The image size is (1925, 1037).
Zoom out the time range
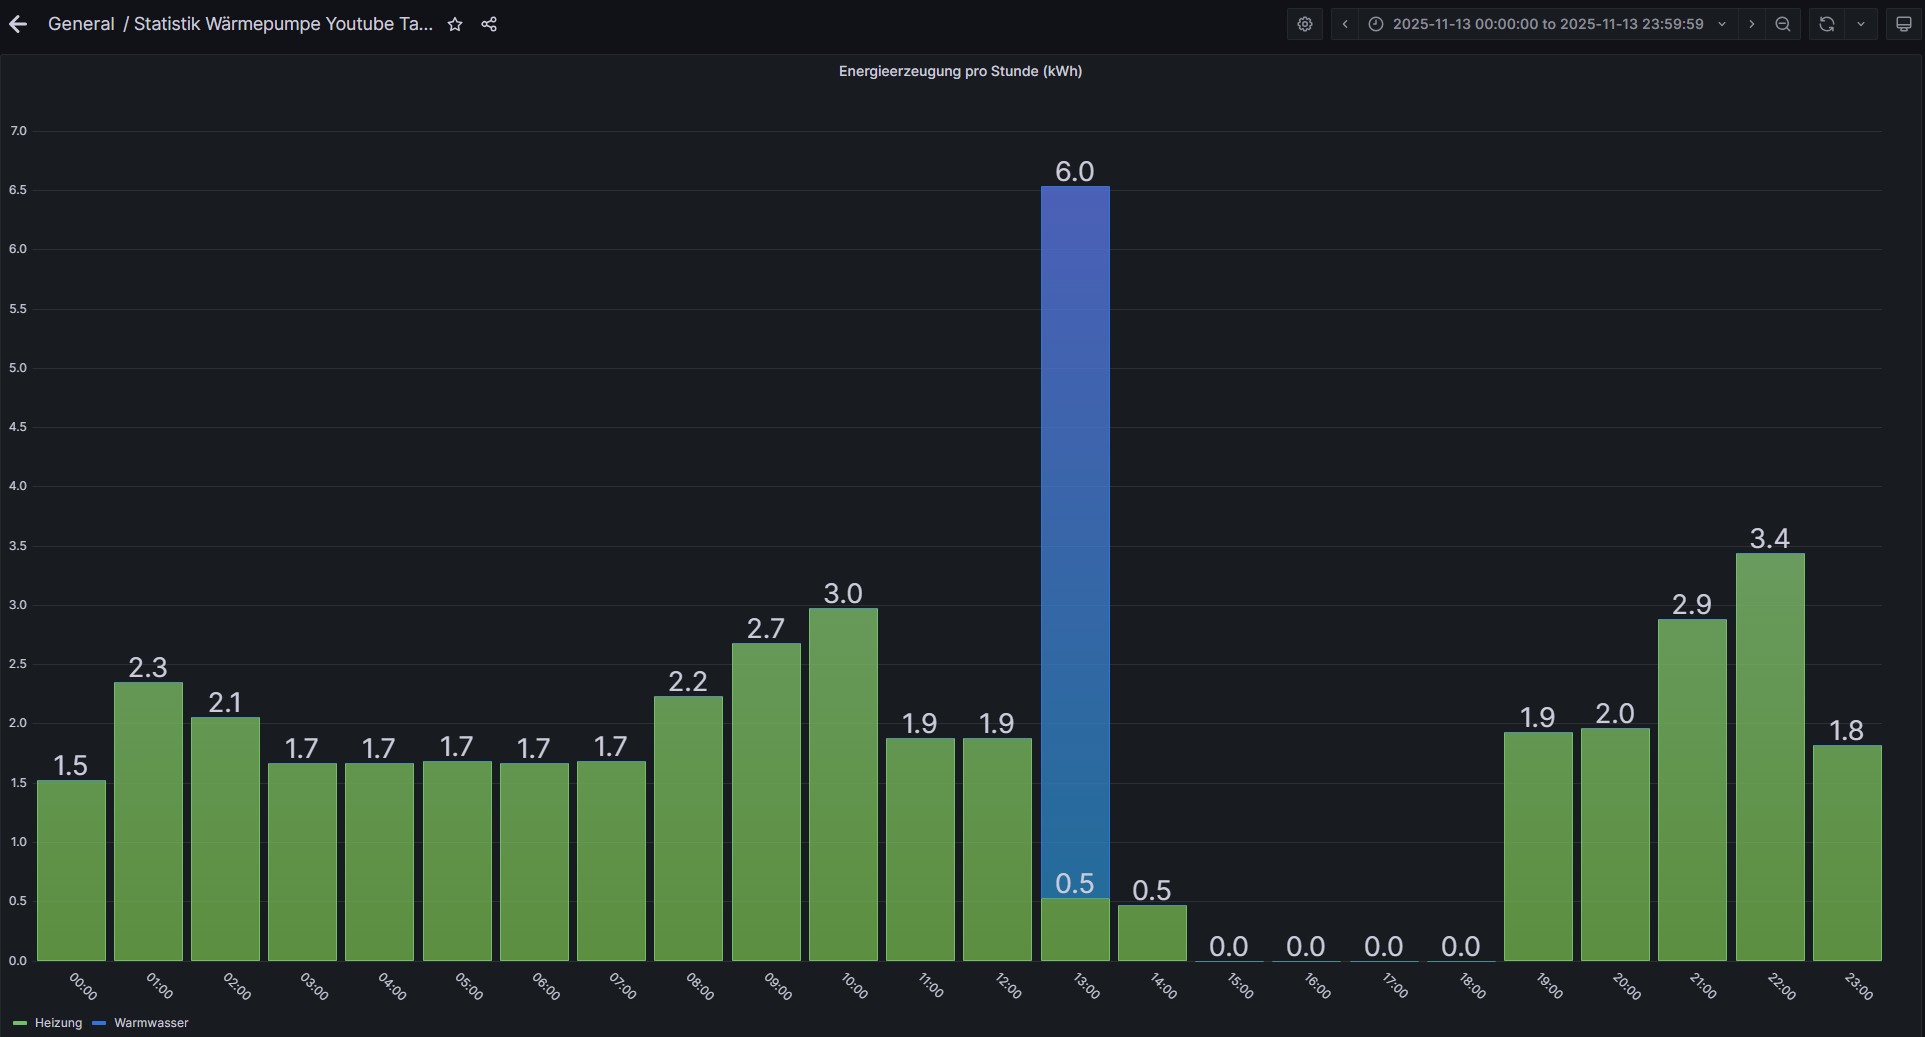point(1783,24)
